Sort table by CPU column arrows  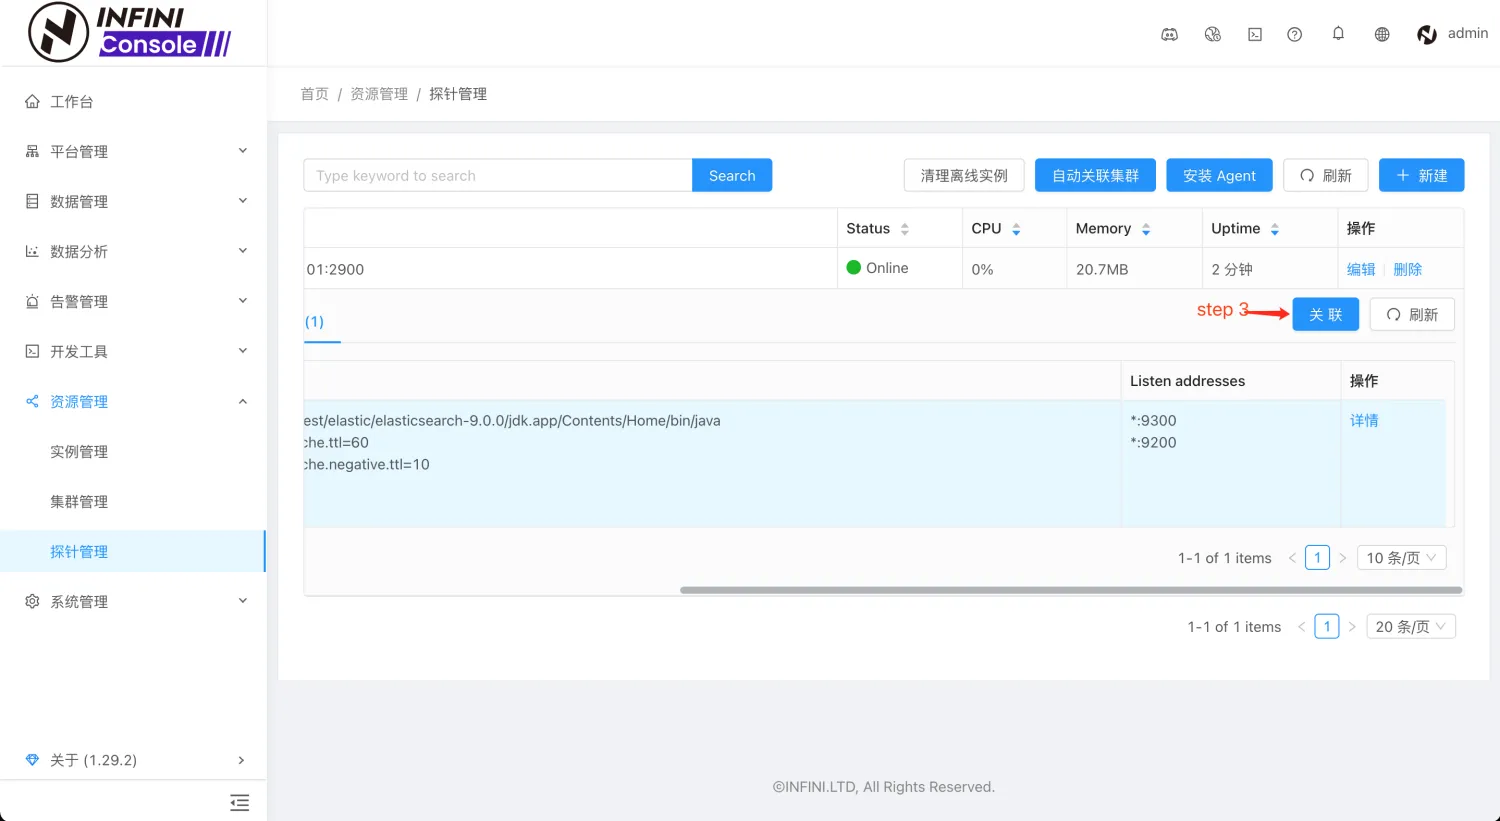pyautogui.click(x=1016, y=229)
